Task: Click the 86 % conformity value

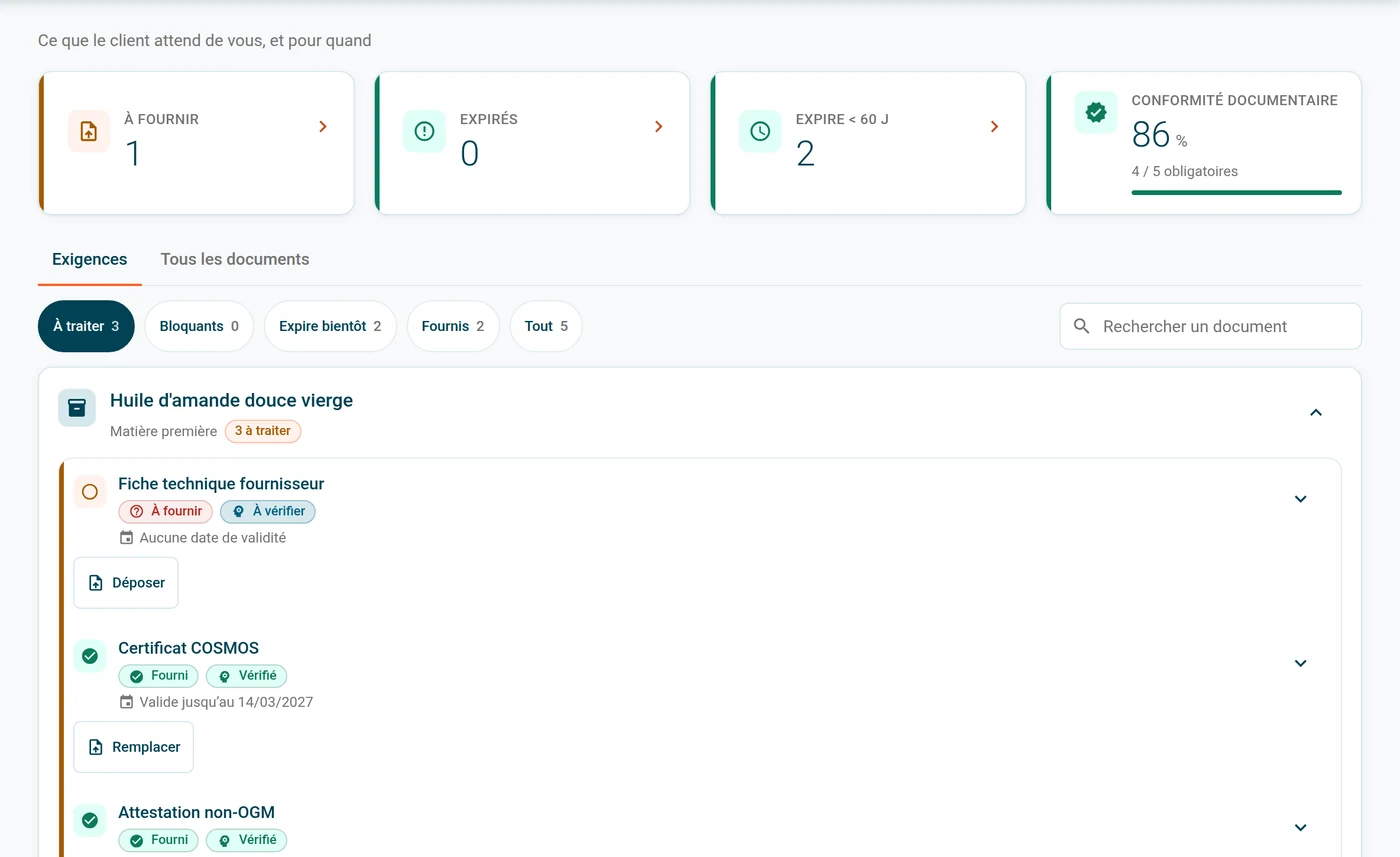Action: point(1160,135)
